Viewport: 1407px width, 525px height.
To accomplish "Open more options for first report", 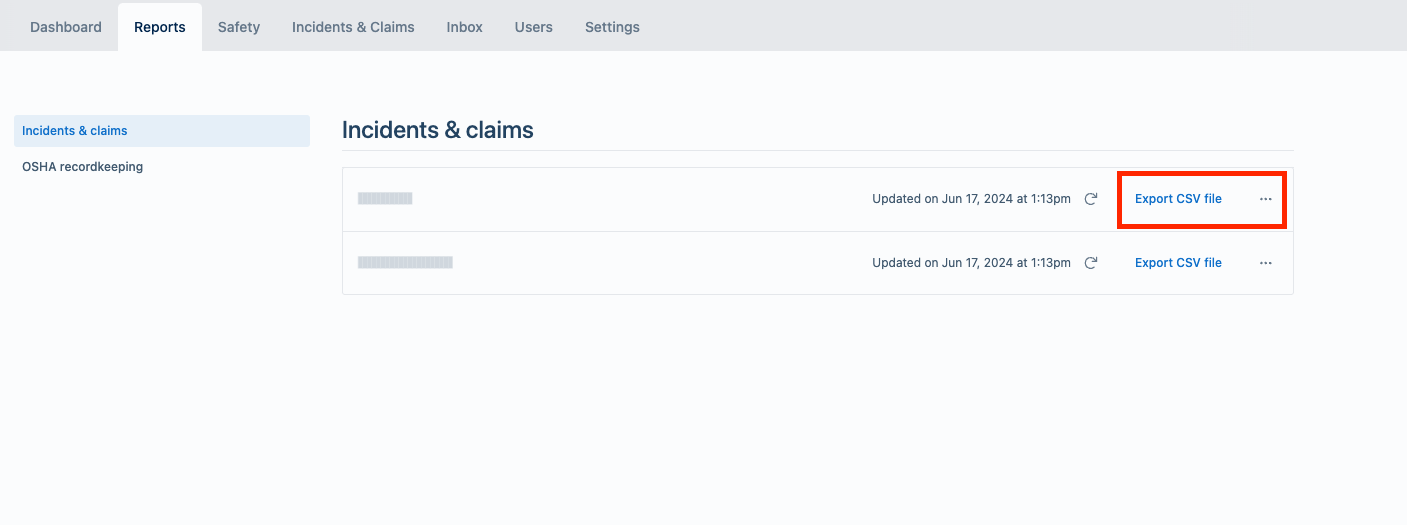I will 1266,199.
